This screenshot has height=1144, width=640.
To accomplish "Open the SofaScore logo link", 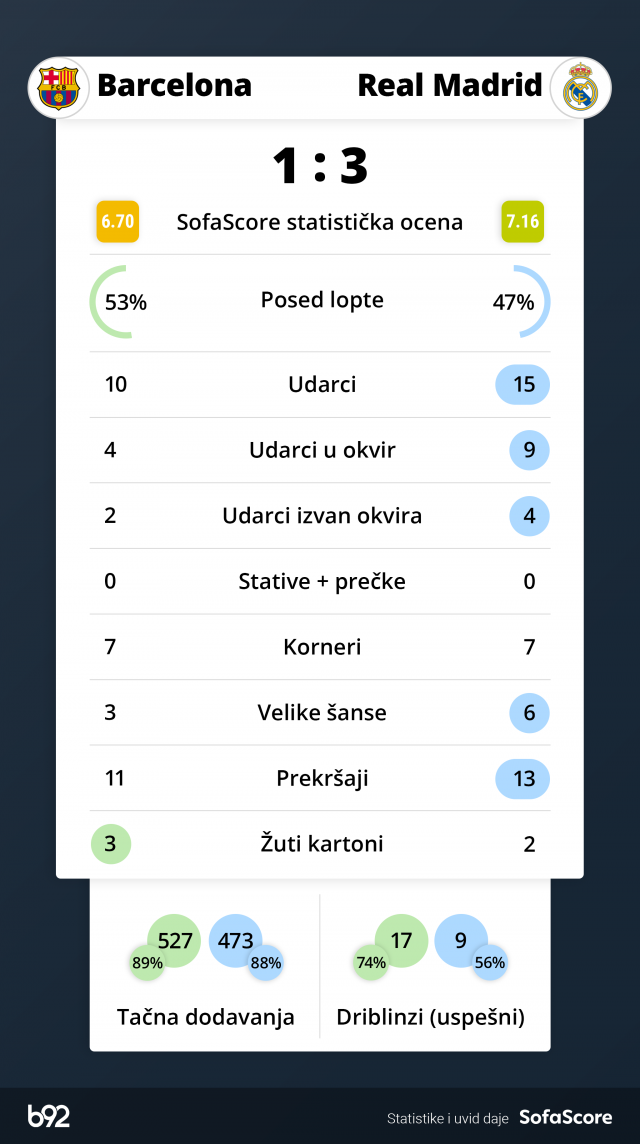I will (565, 1117).
